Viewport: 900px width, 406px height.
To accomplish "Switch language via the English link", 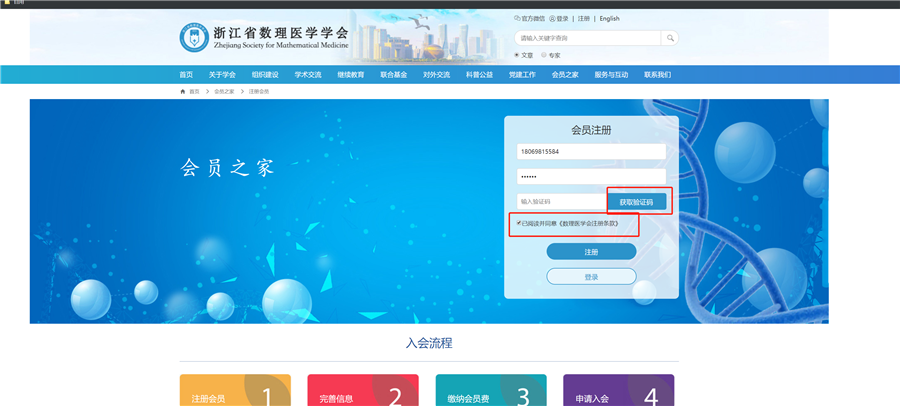I will point(609,18).
